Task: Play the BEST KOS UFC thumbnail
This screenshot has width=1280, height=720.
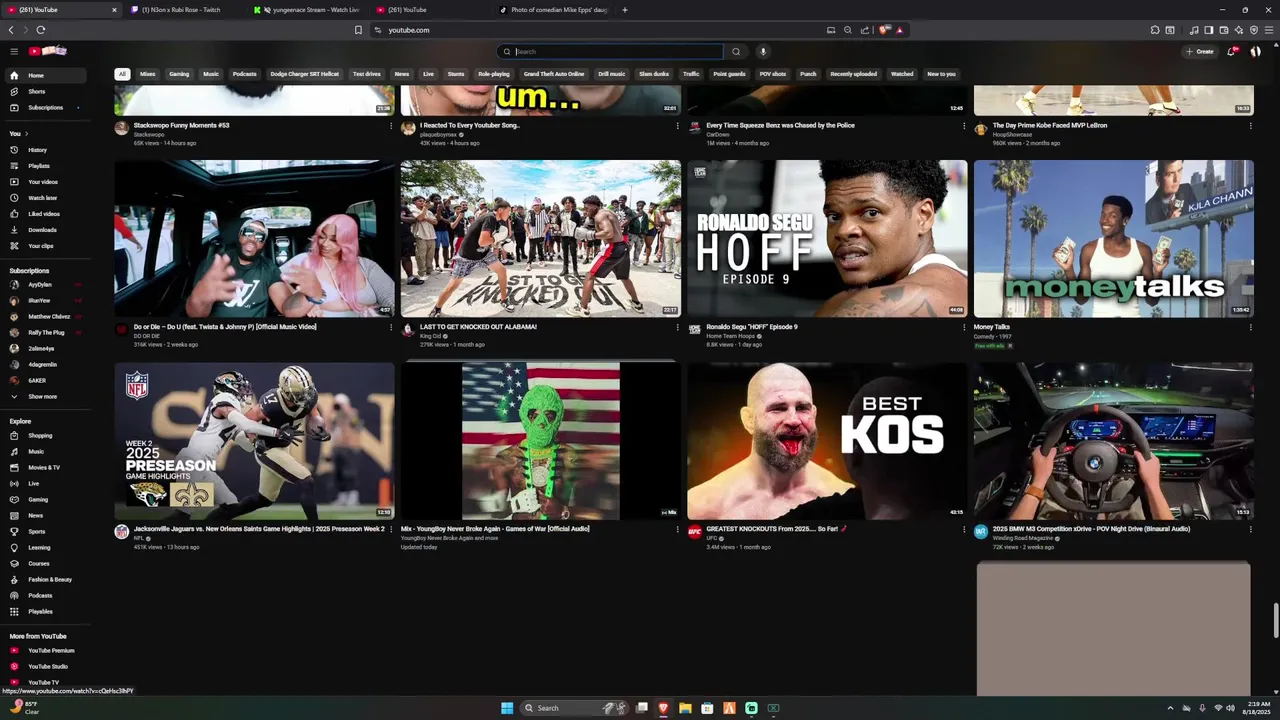Action: coord(827,441)
